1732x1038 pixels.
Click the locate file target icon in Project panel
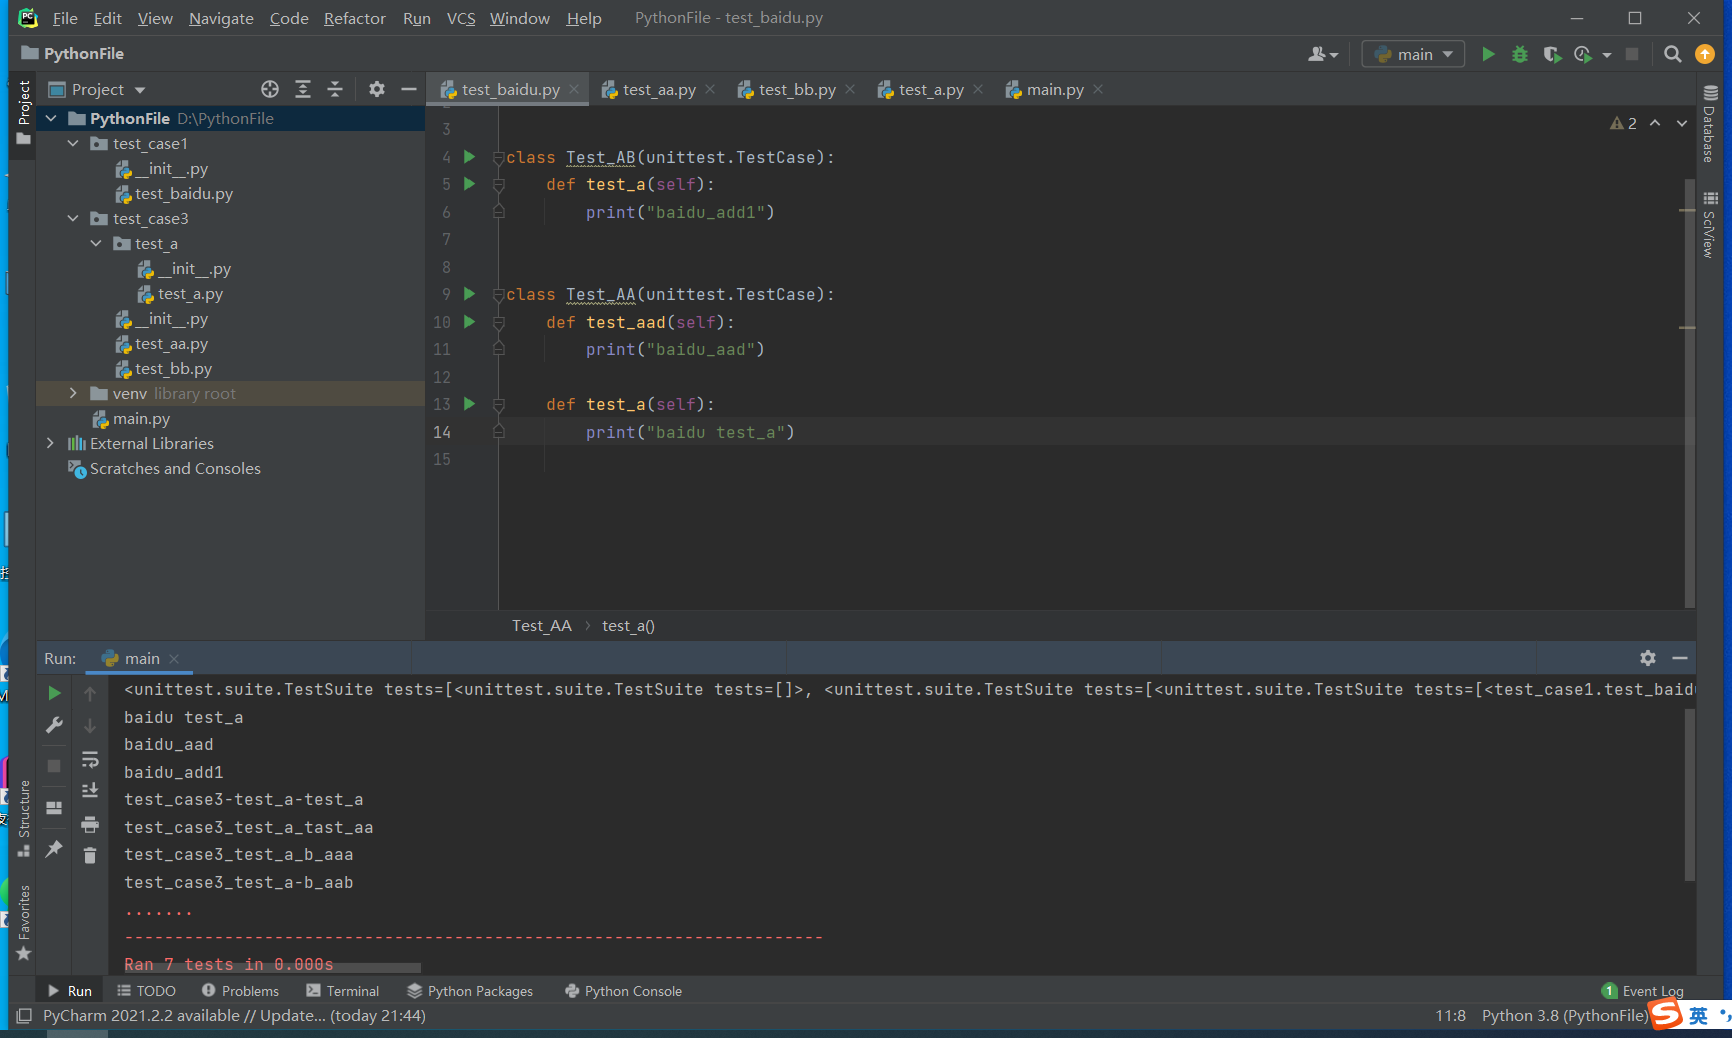coord(270,89)
